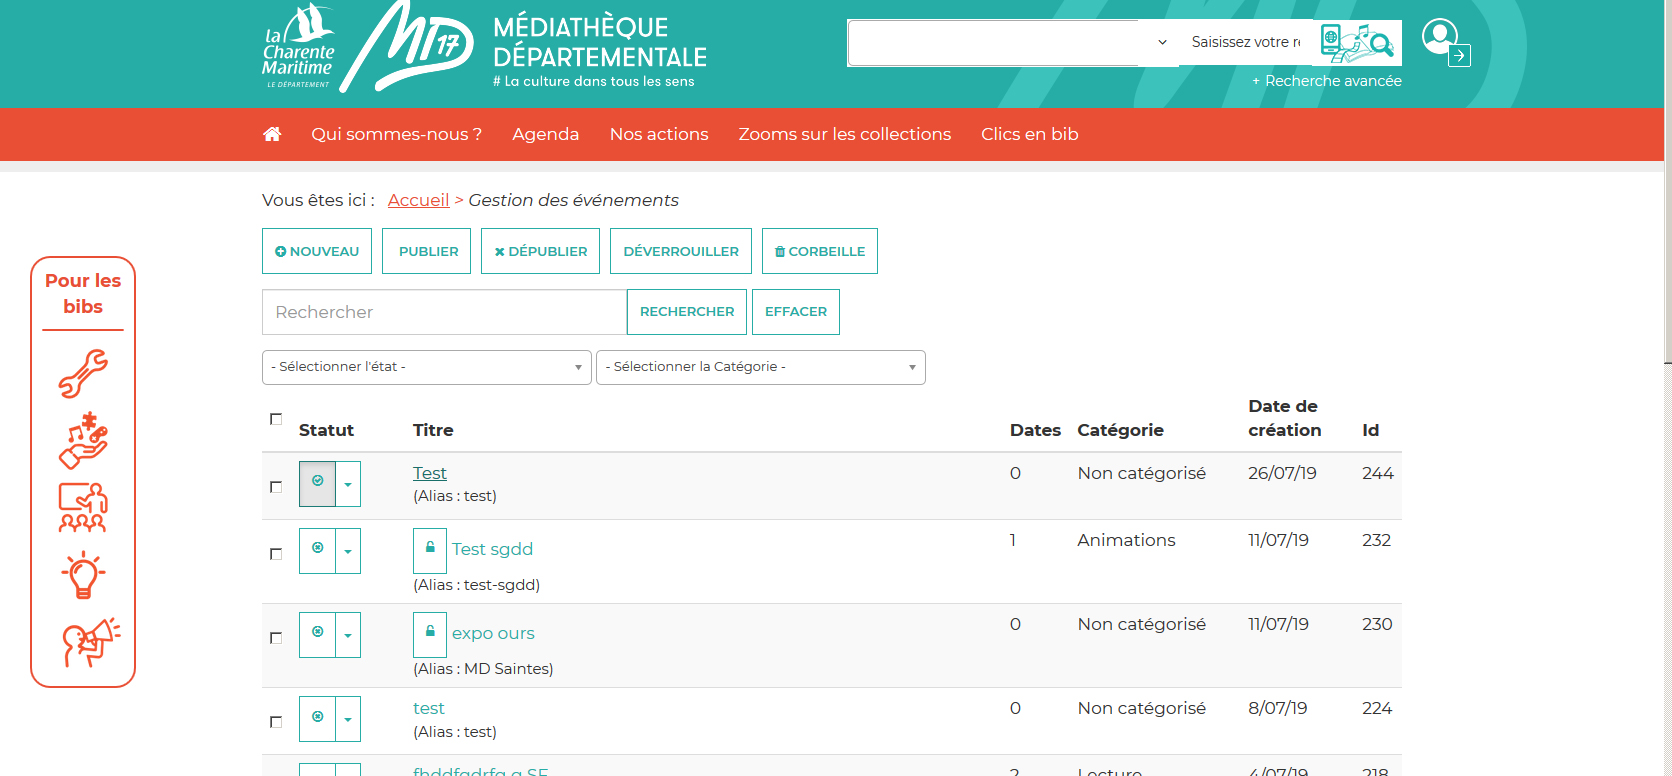Tick the checkbox for Test row id 244
This screenshot has width=1672, height=776.
[276, 487]
